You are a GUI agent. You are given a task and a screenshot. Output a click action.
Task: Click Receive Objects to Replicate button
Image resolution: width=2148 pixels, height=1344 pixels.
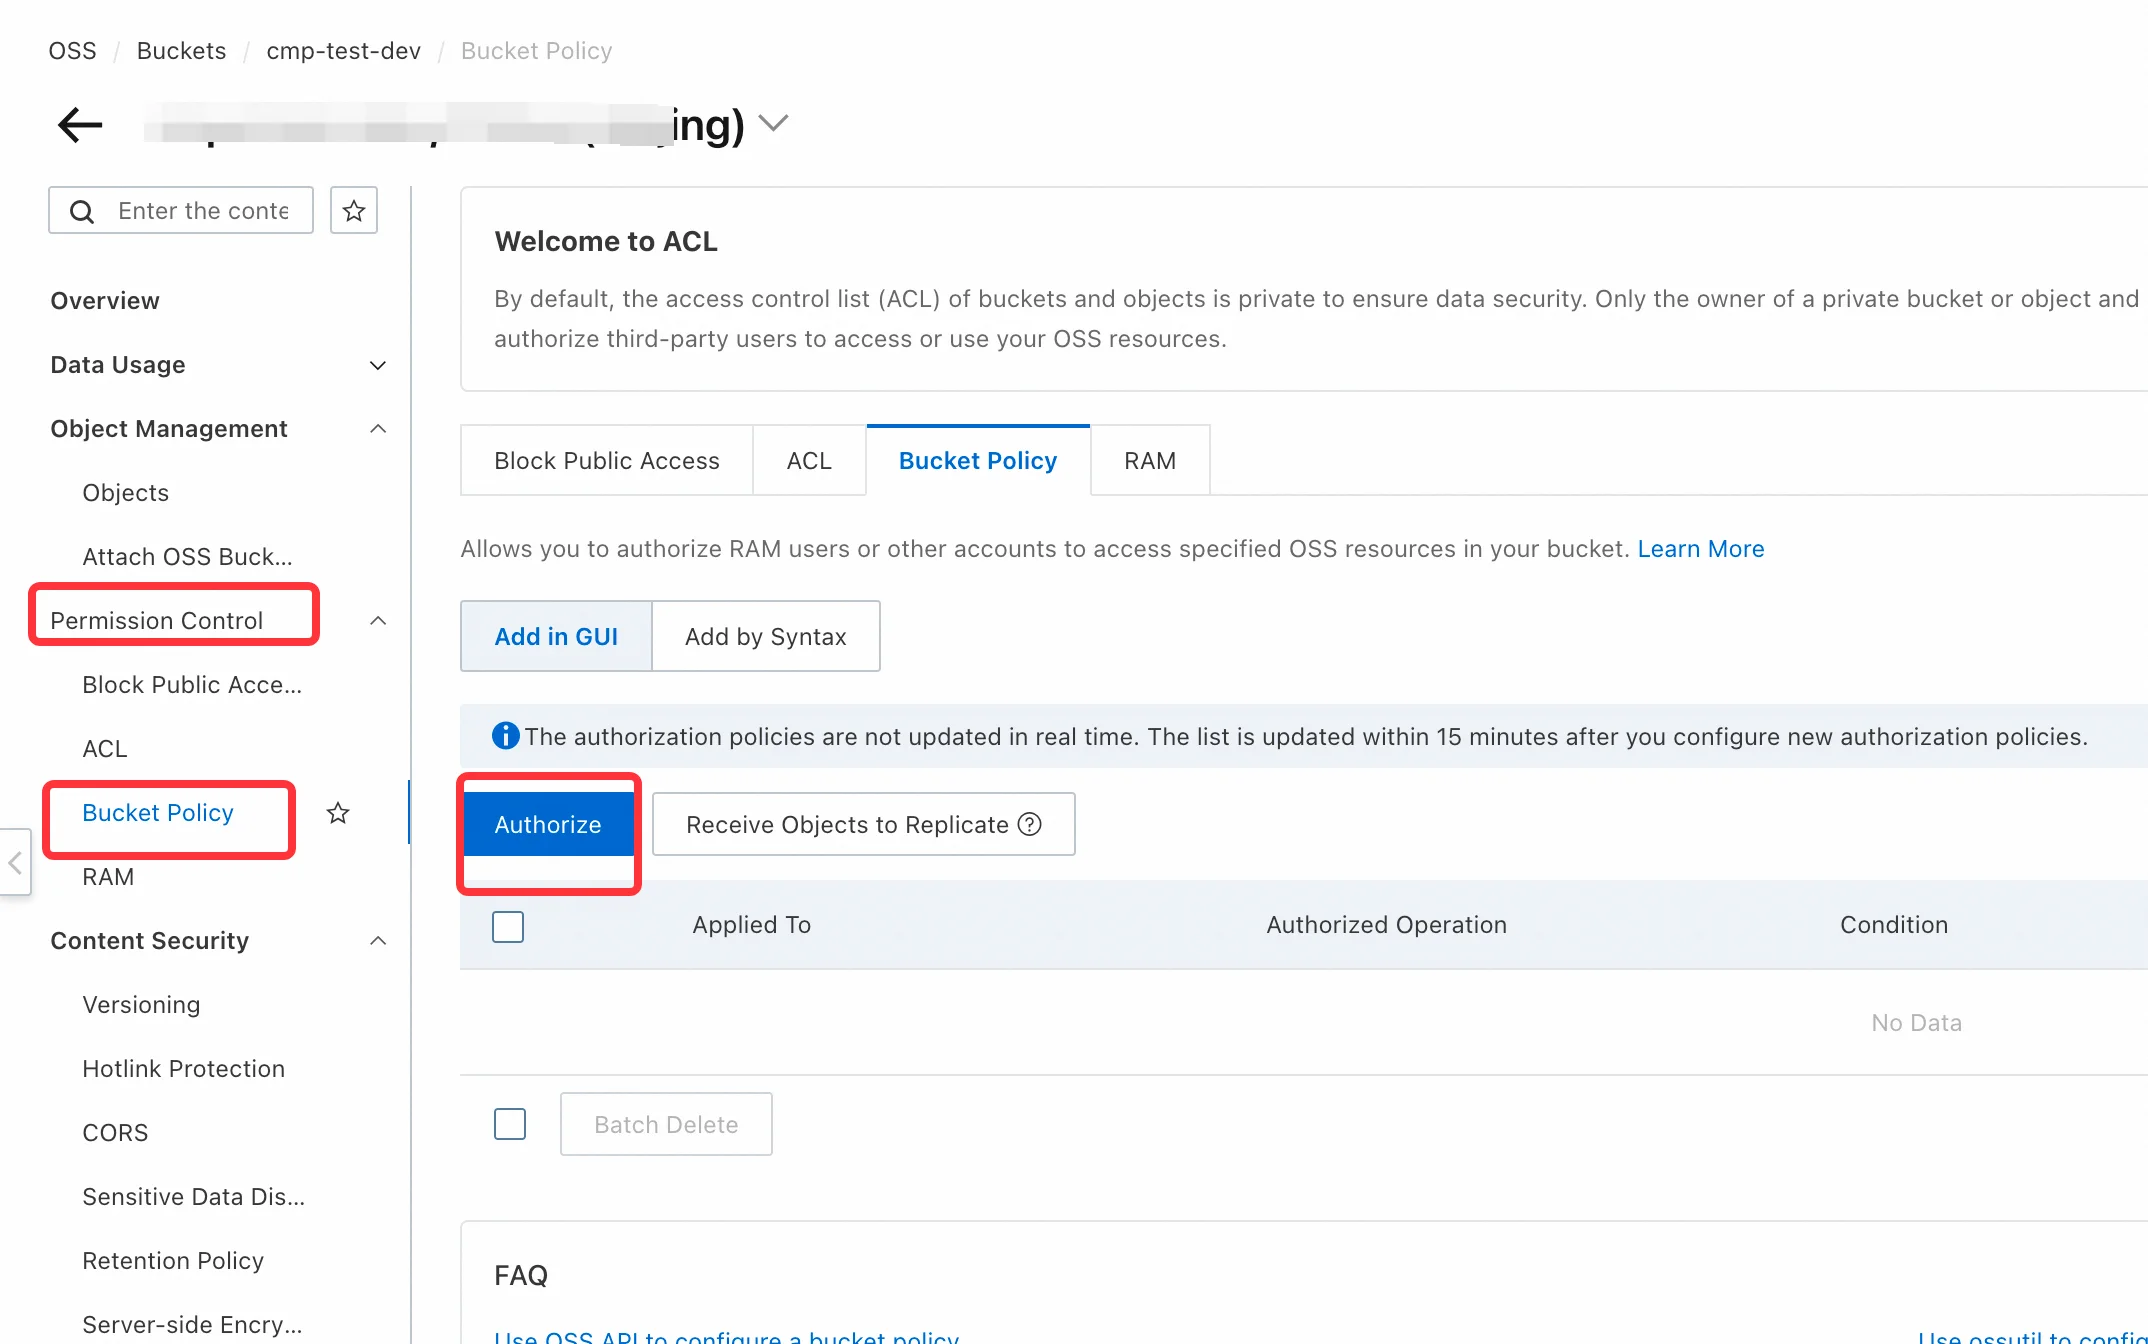tap(864, 824)
